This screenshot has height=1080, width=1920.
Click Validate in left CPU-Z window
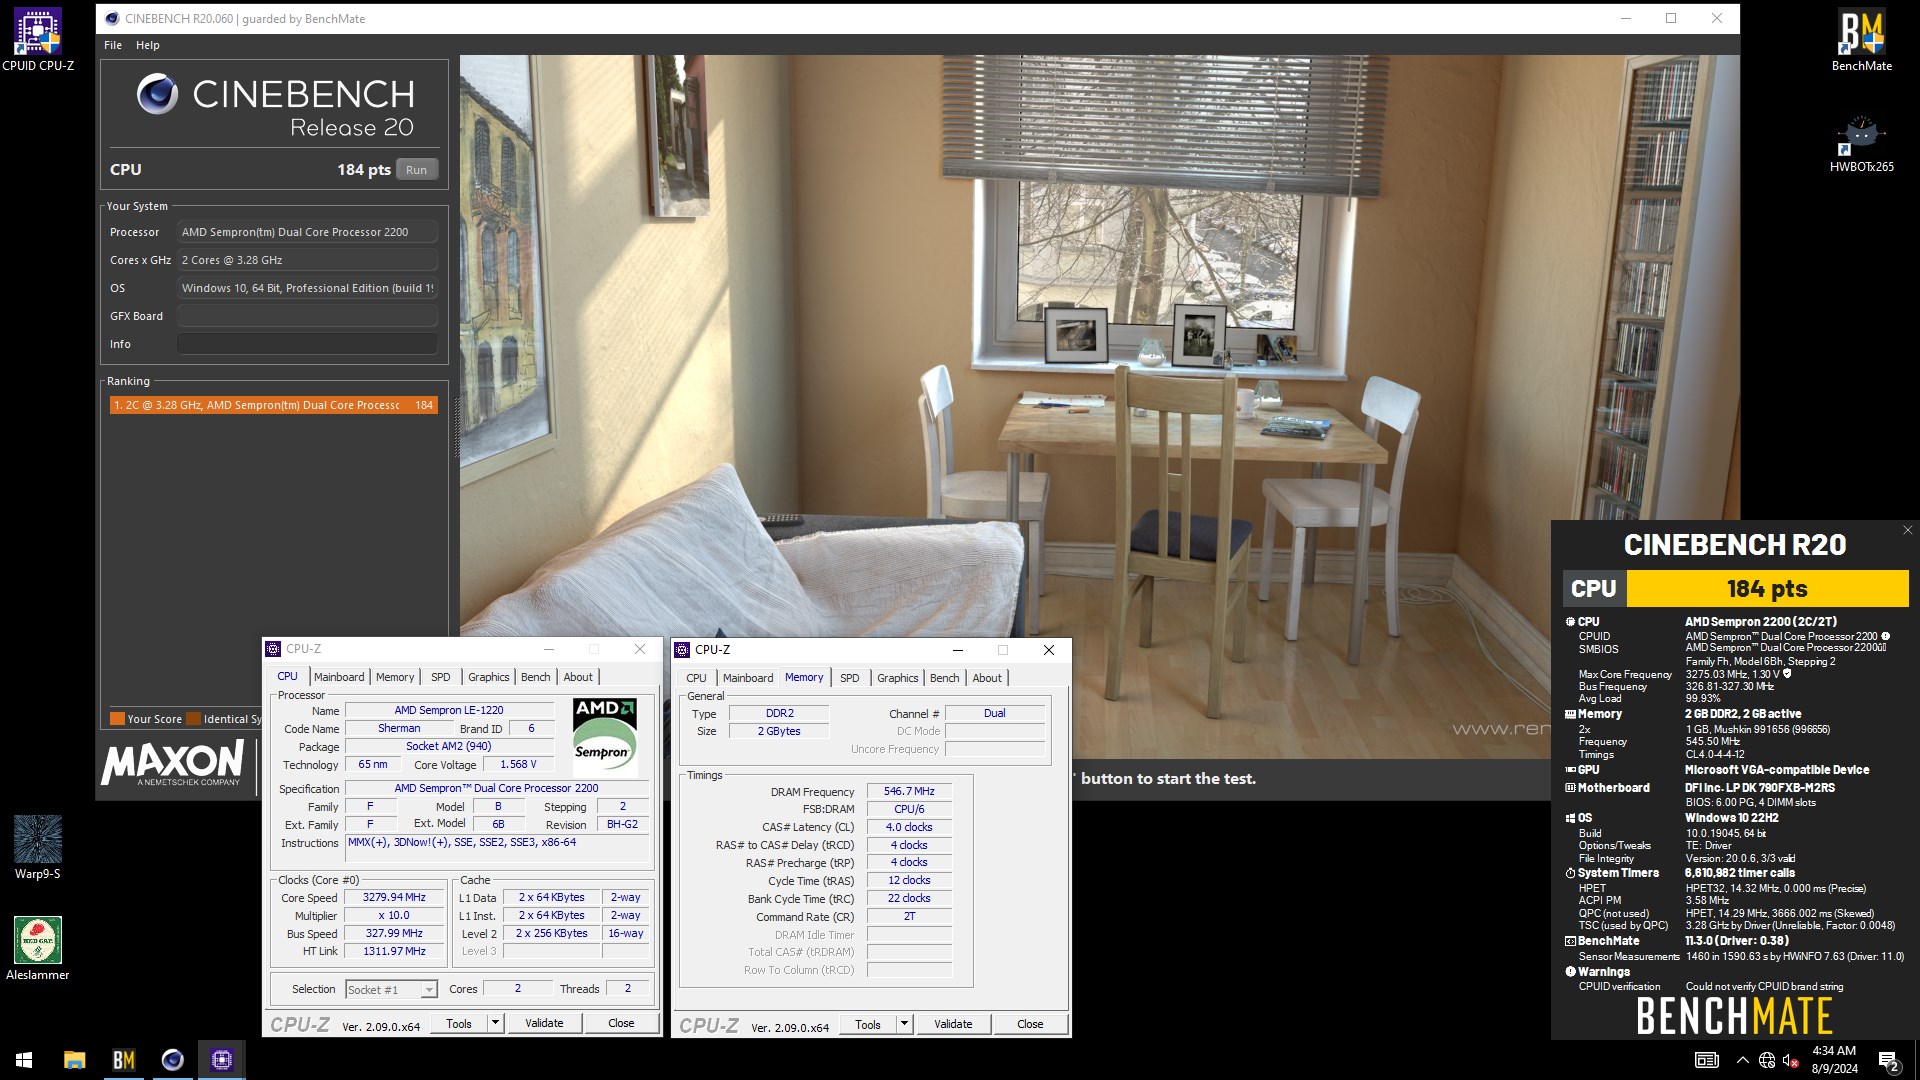click(544, 1023)
